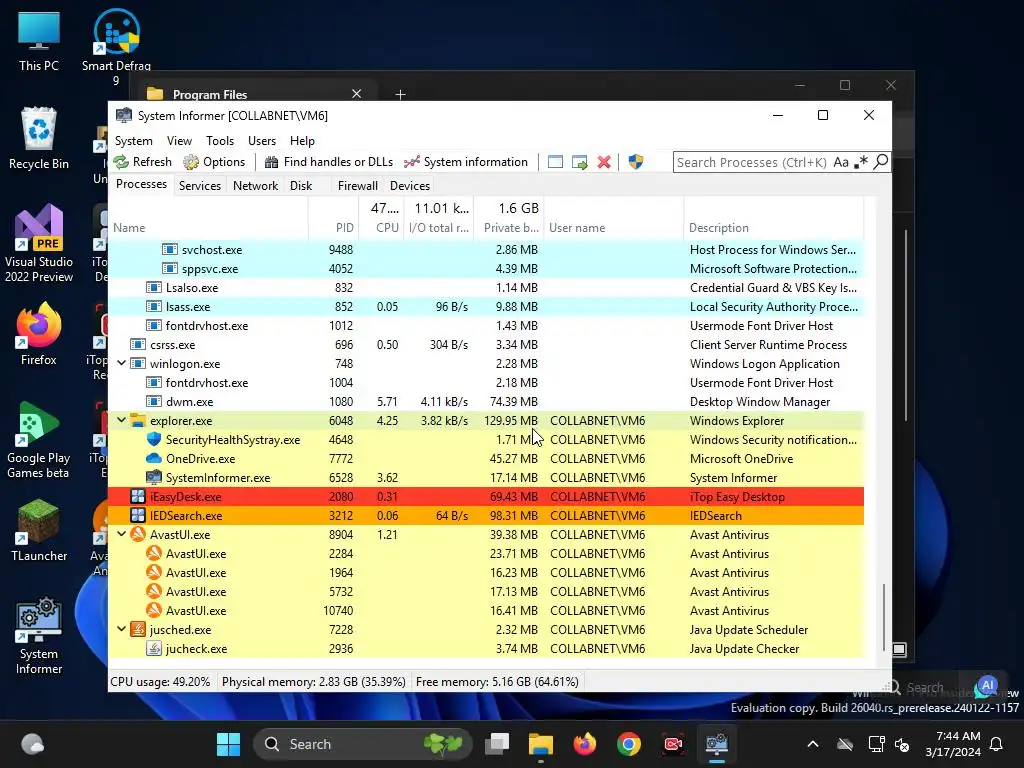The width and height of the screenshot is (1024, 768).
Task: Click the CPU usage status bar entry
Action: click(161, 682)
